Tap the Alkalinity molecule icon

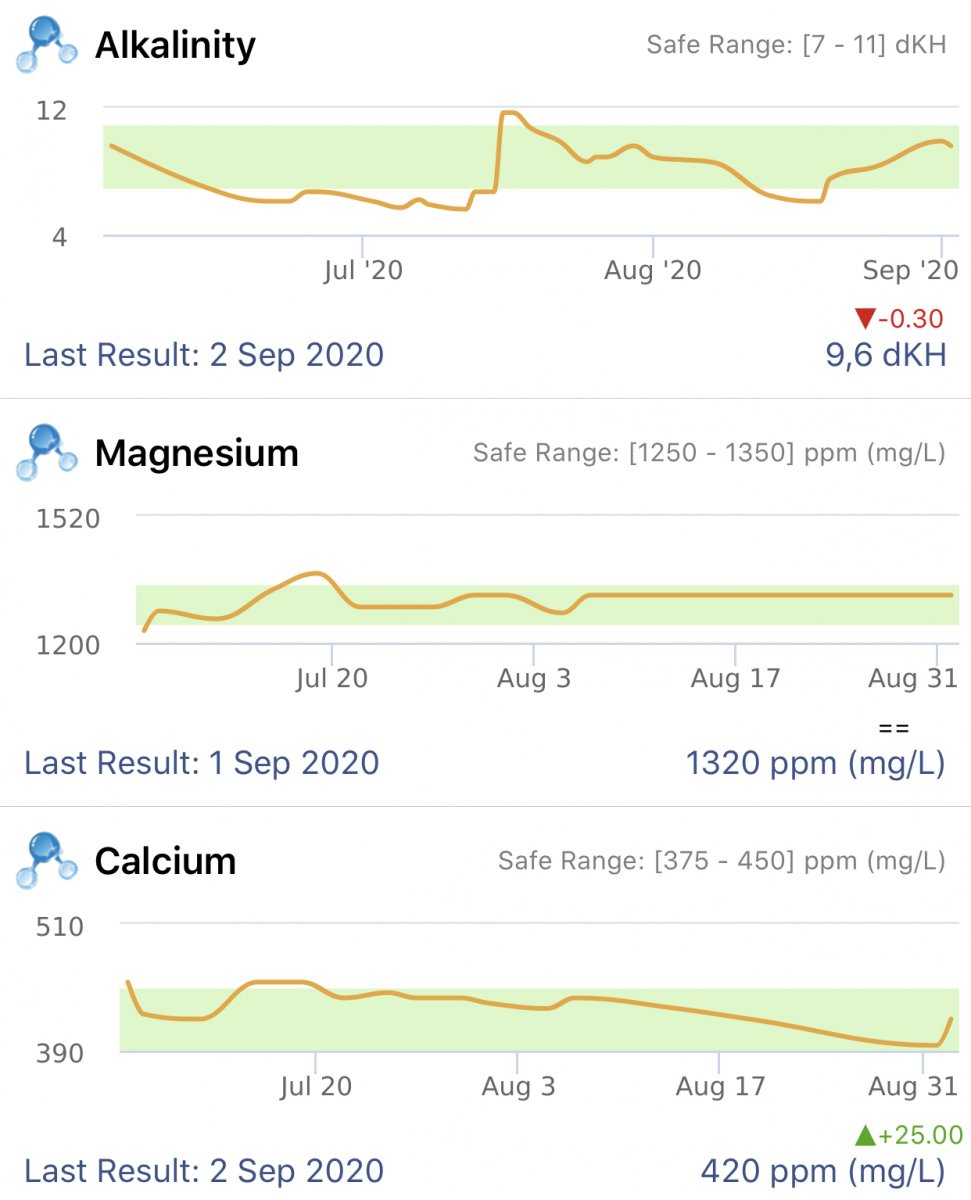tap(46, 43)
